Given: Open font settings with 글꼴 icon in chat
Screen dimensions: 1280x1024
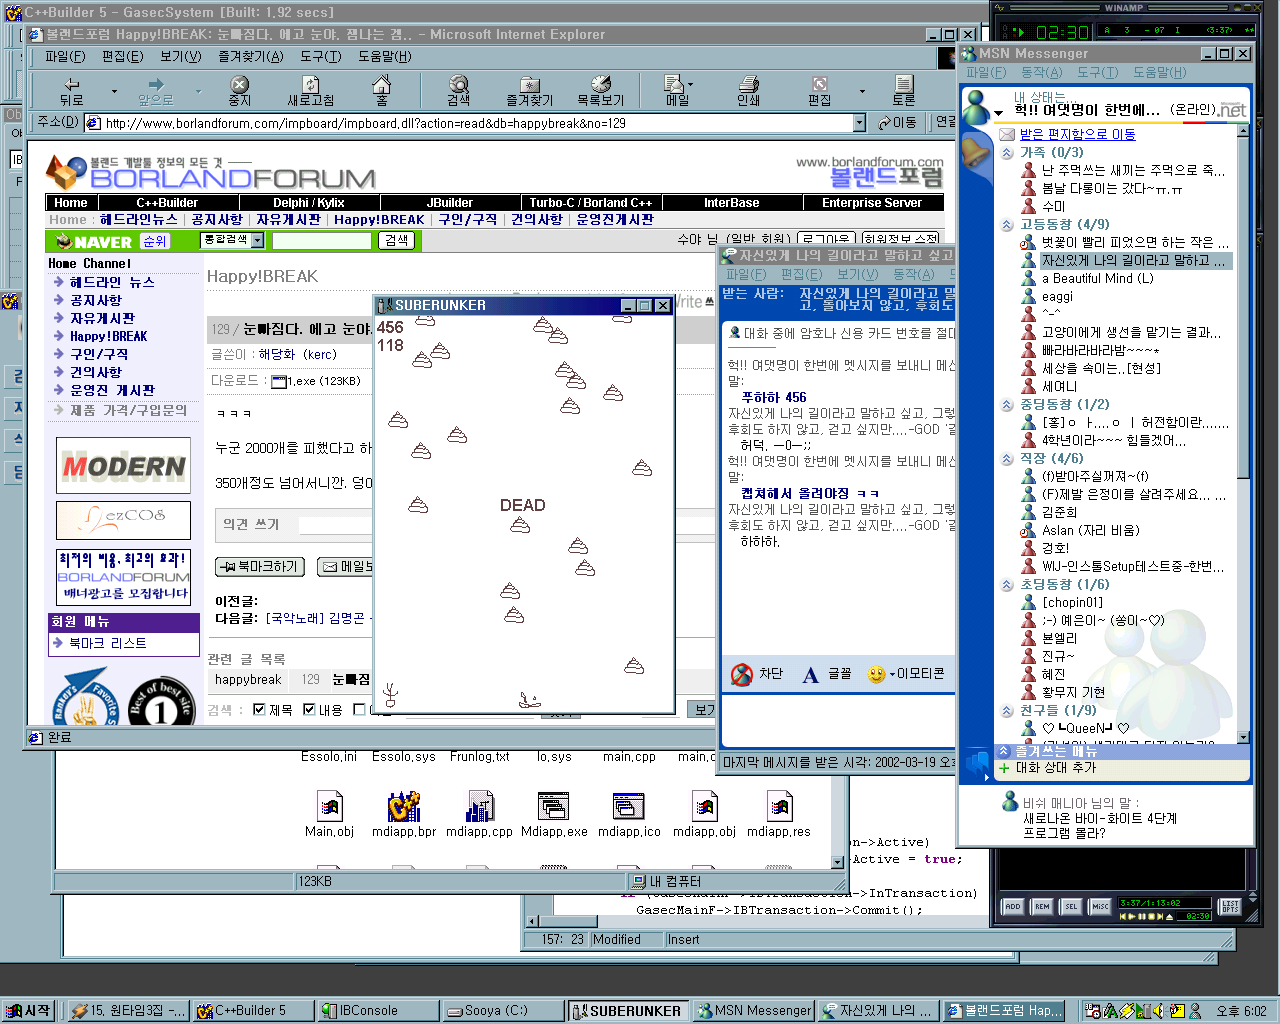Looking at the screenshot, I should [827, 674].
